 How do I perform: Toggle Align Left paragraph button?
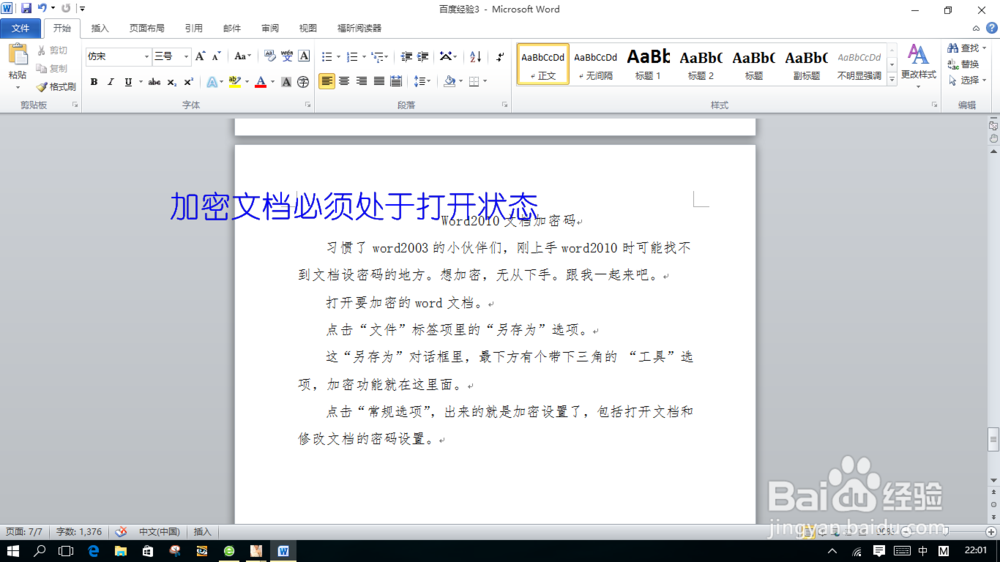(327, 81)
